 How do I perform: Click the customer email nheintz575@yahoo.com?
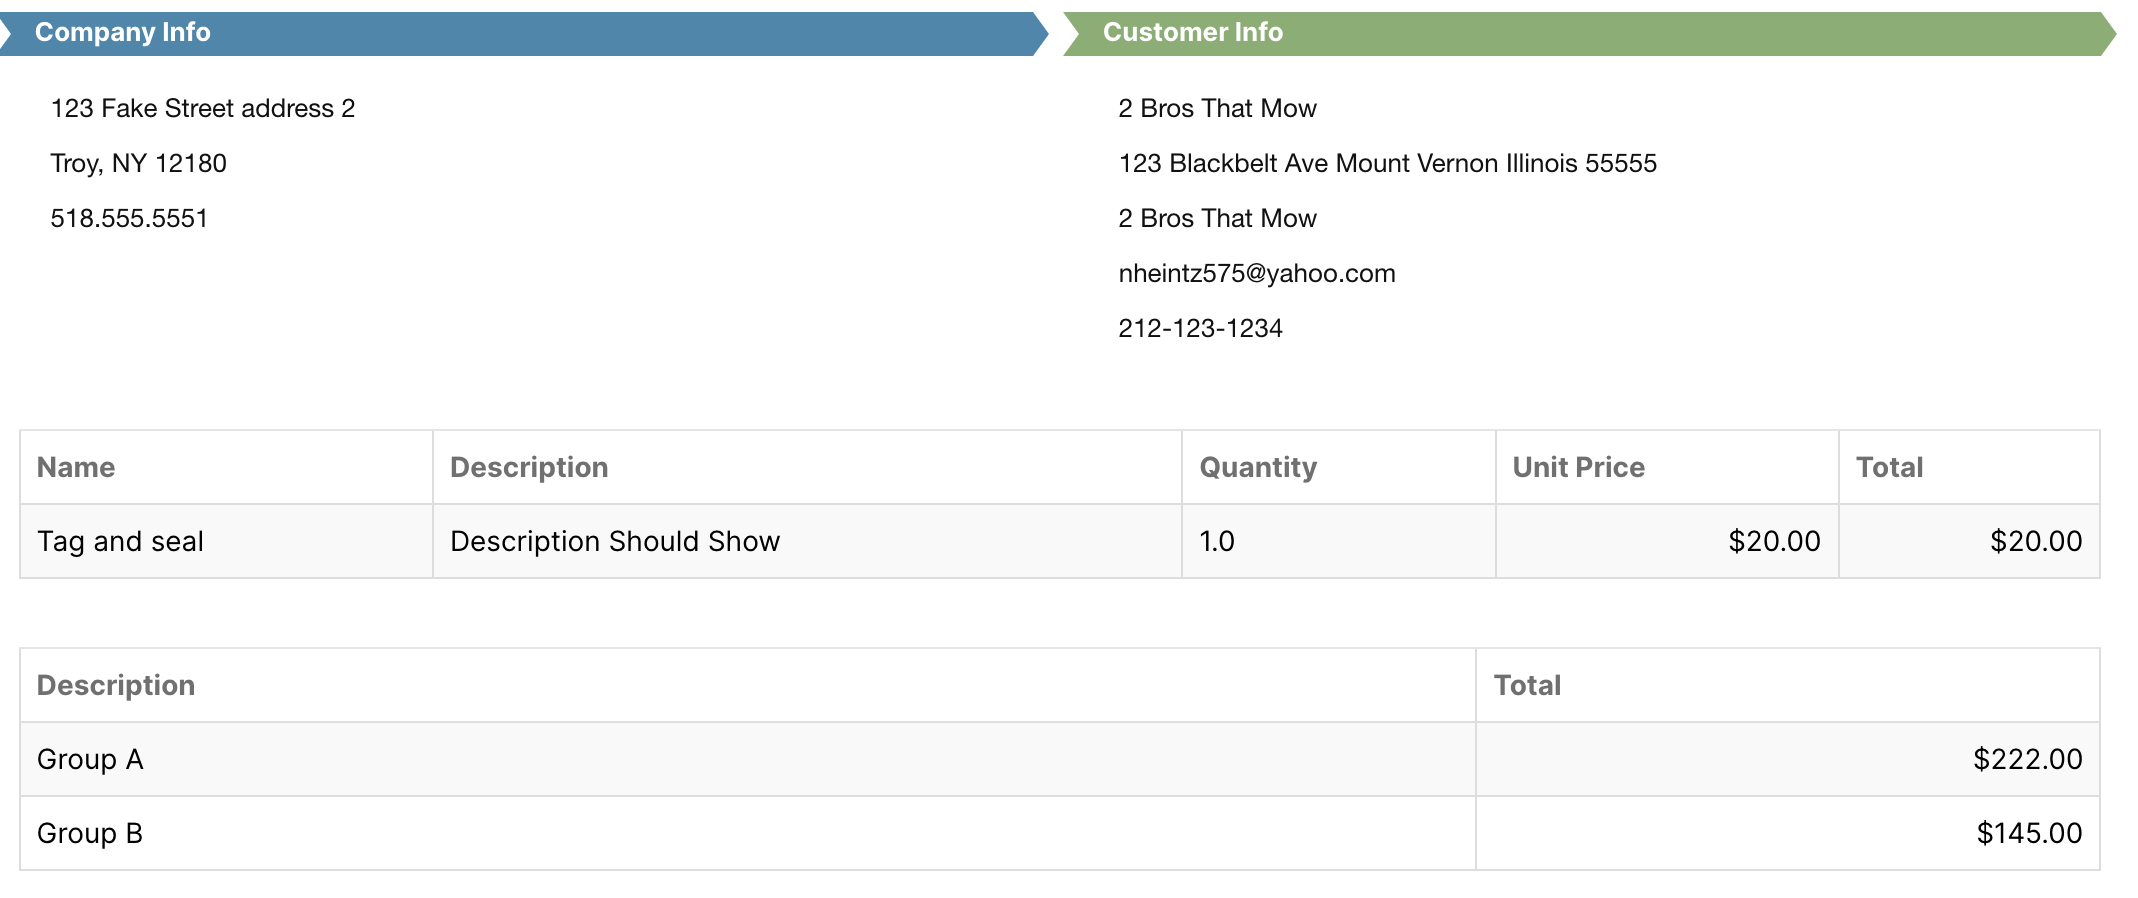1257,273
